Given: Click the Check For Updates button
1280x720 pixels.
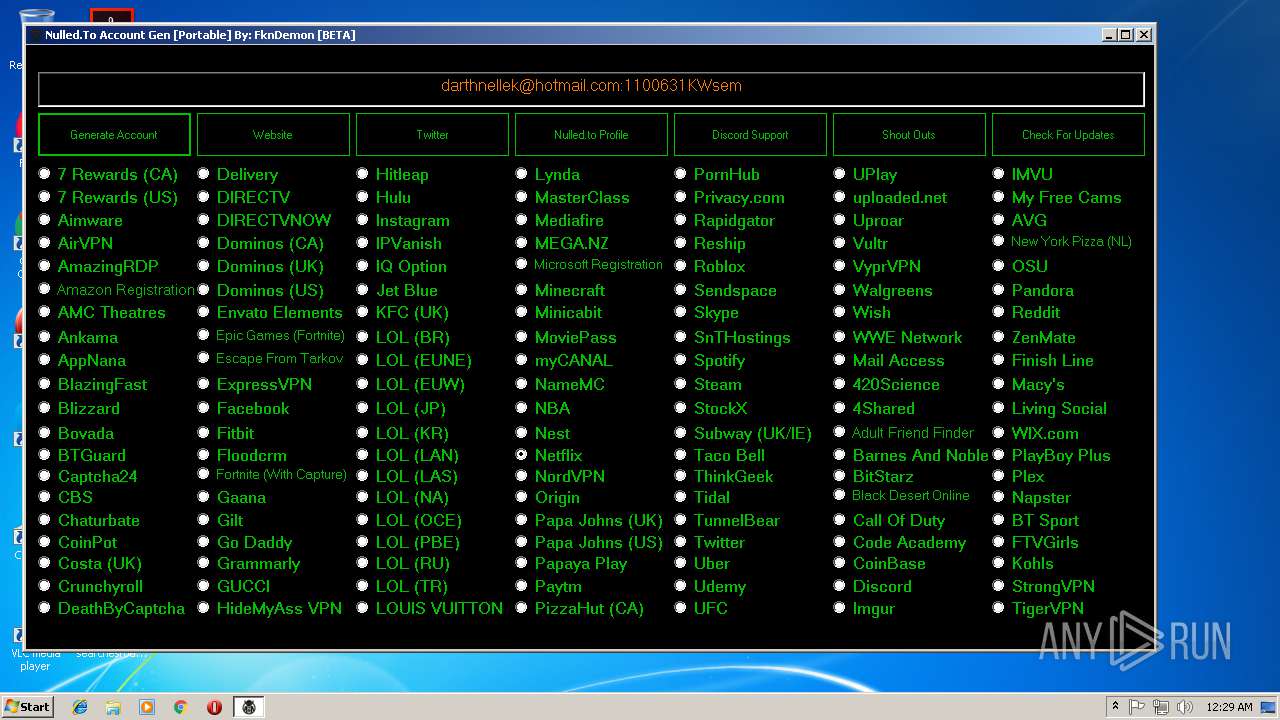Looking at the screenshot, I should tap(1068, 134).
